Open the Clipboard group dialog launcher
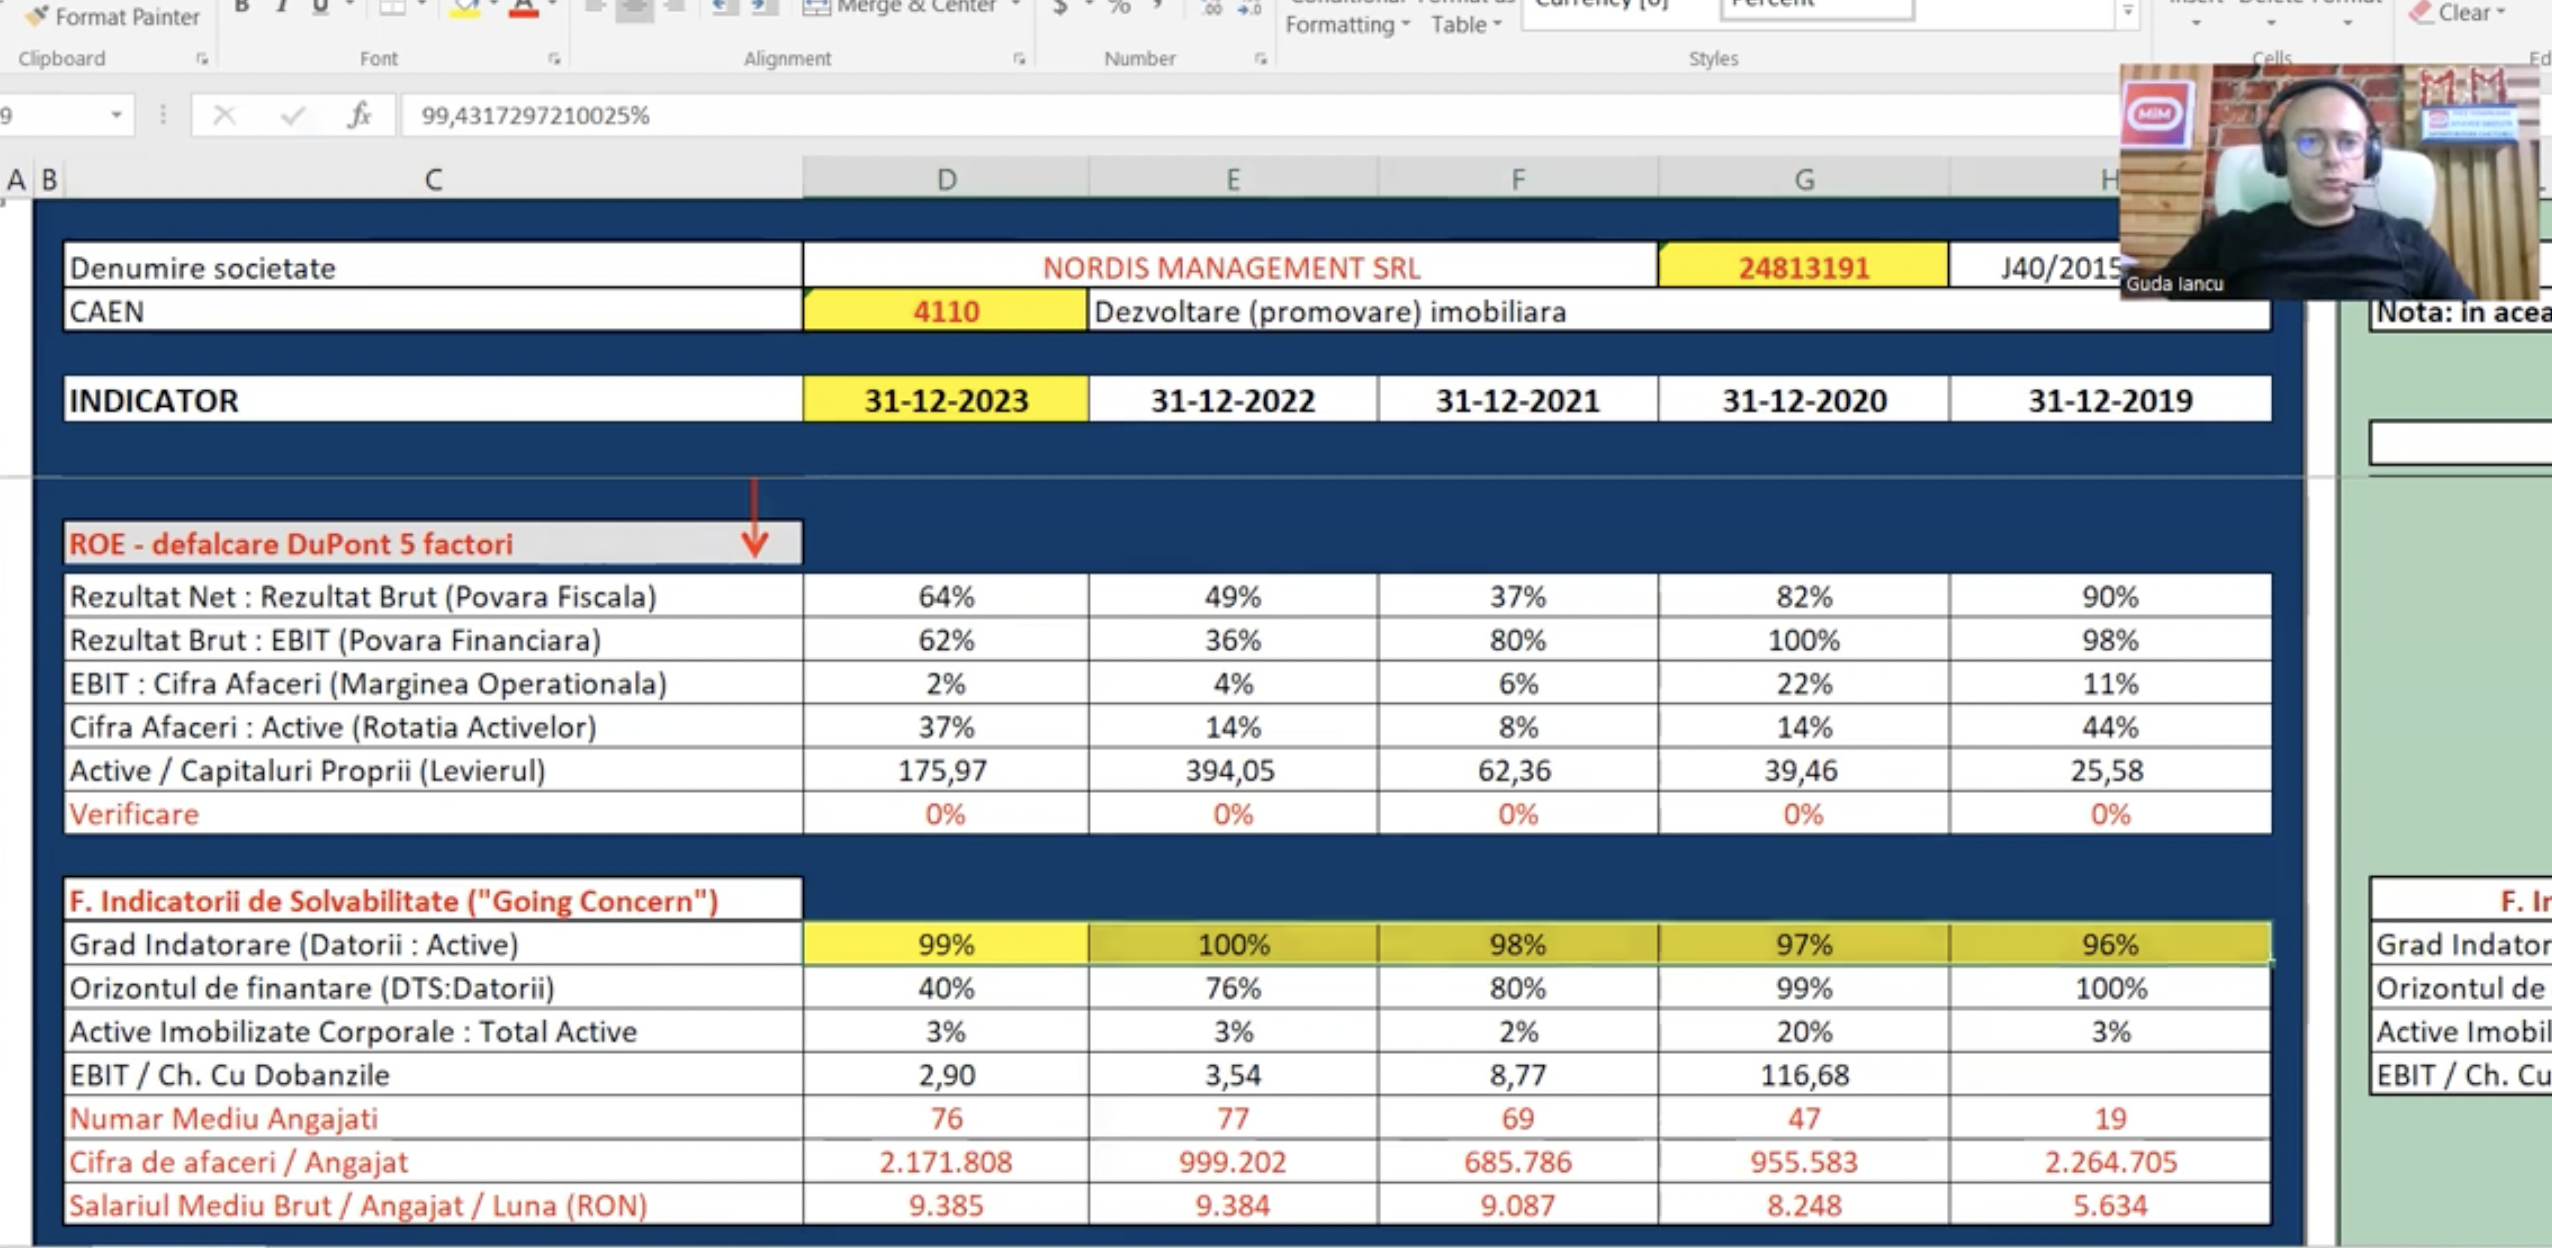The height and width of the screenshot is (1248, 2552). click(x=202, y=59)
